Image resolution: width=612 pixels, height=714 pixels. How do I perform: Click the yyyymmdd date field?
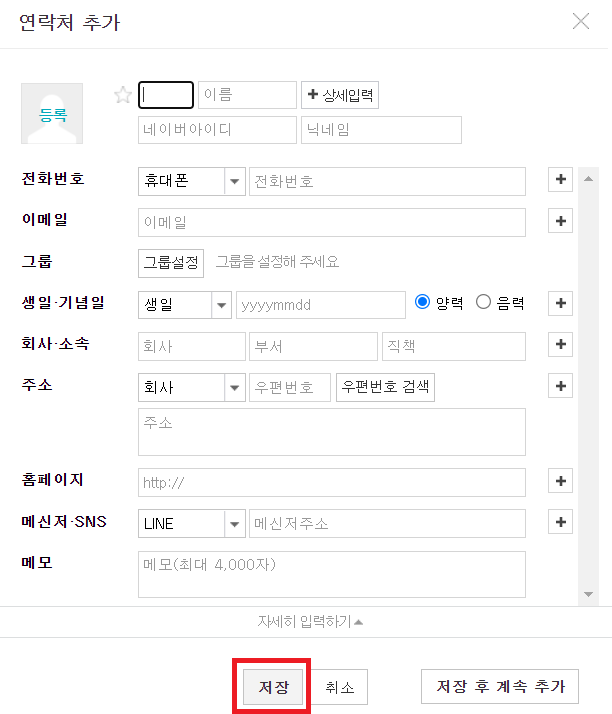tap(321, 305)
